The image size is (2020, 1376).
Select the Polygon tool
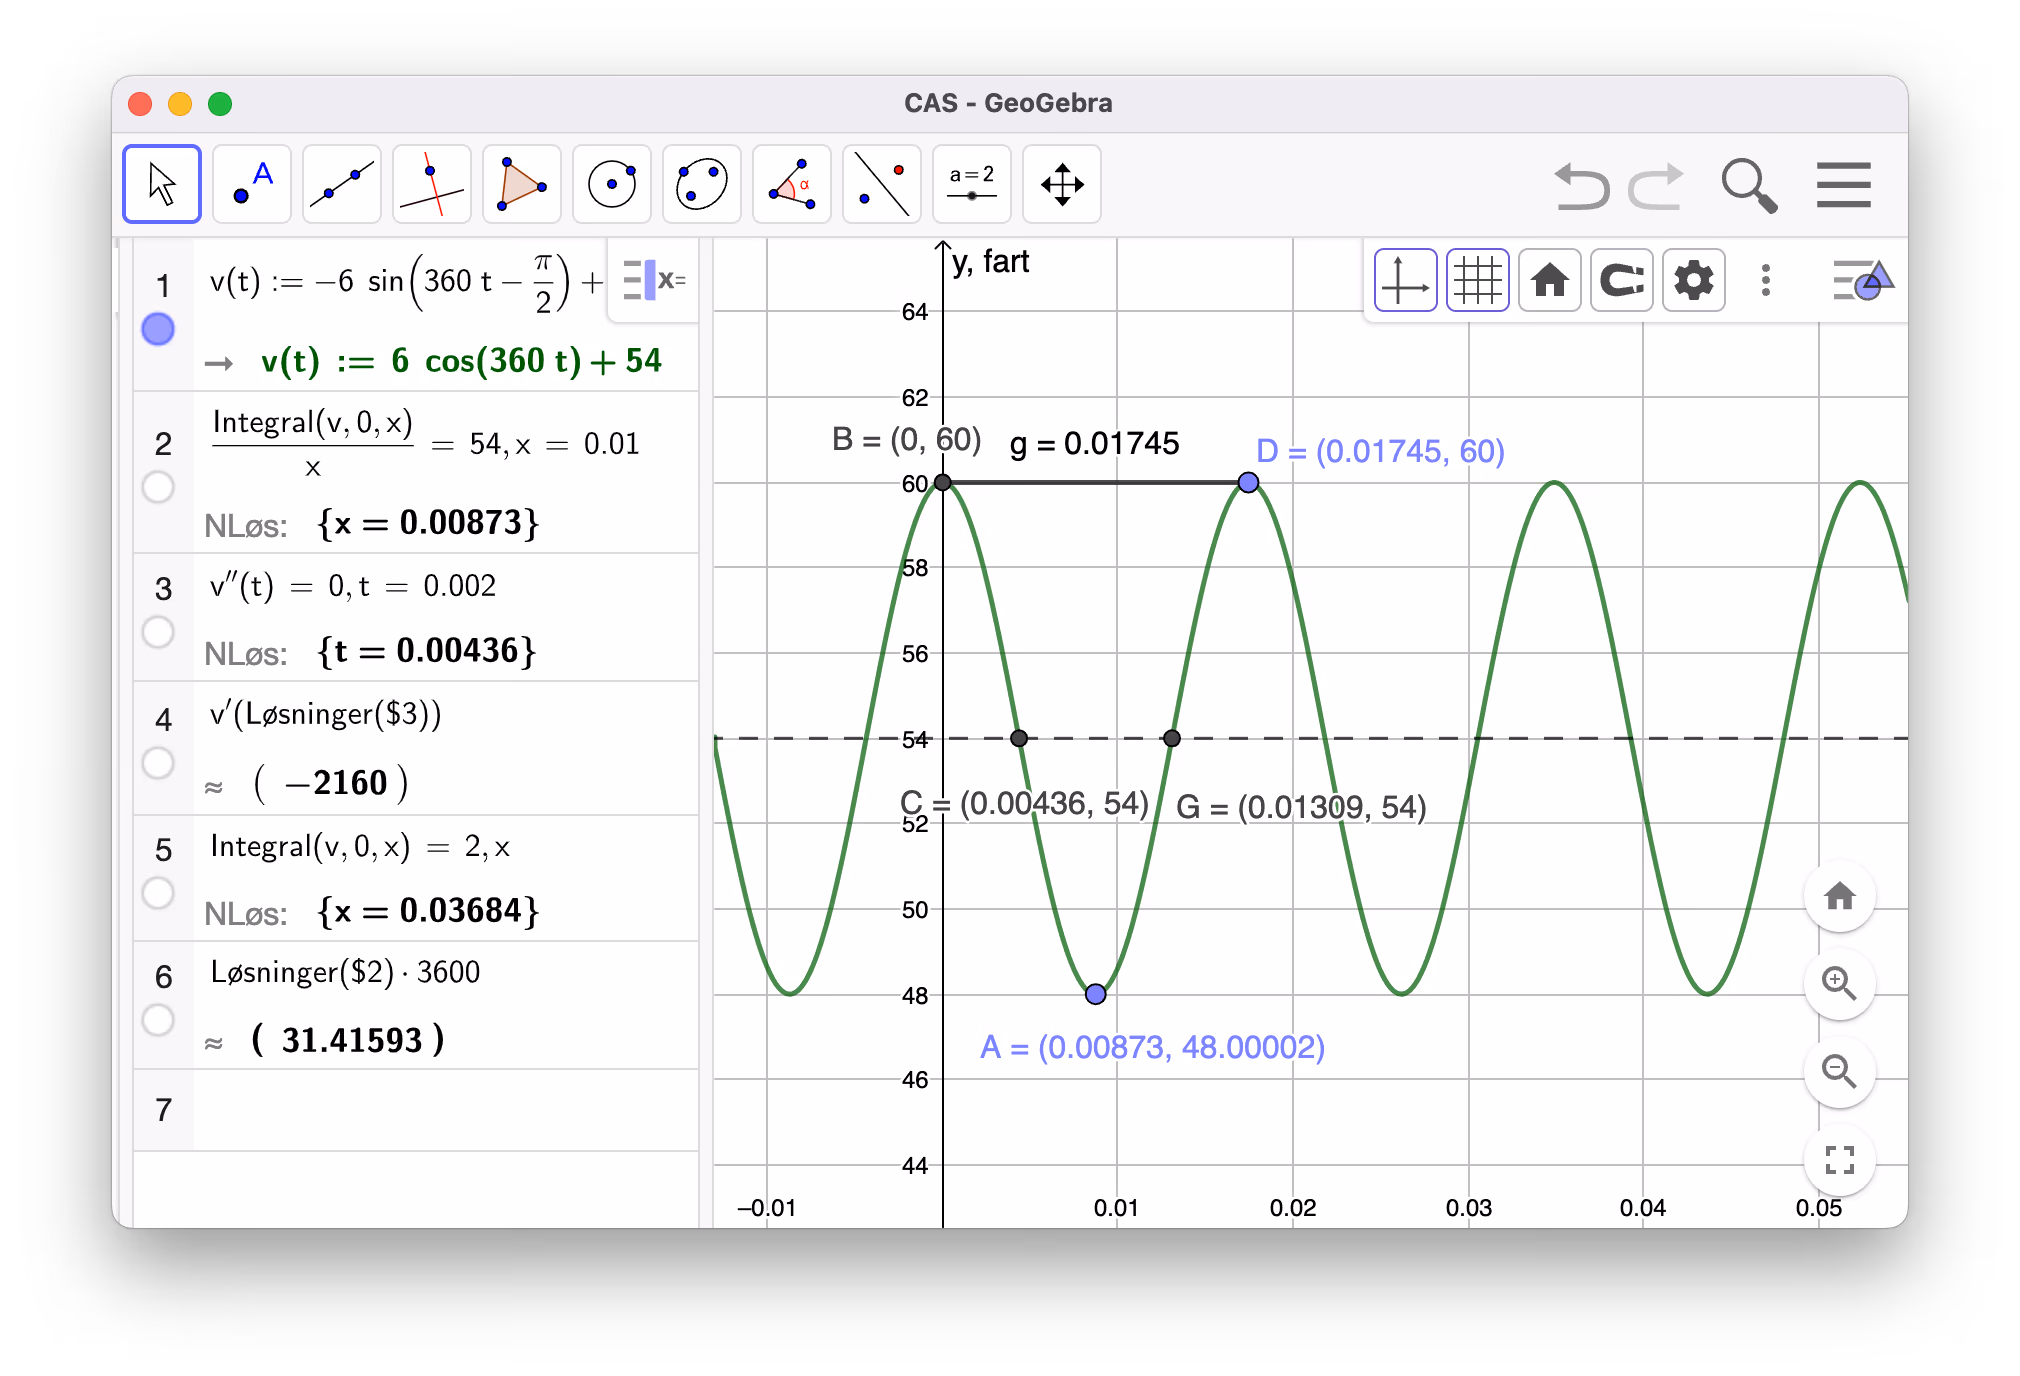(x=522, y=184)
